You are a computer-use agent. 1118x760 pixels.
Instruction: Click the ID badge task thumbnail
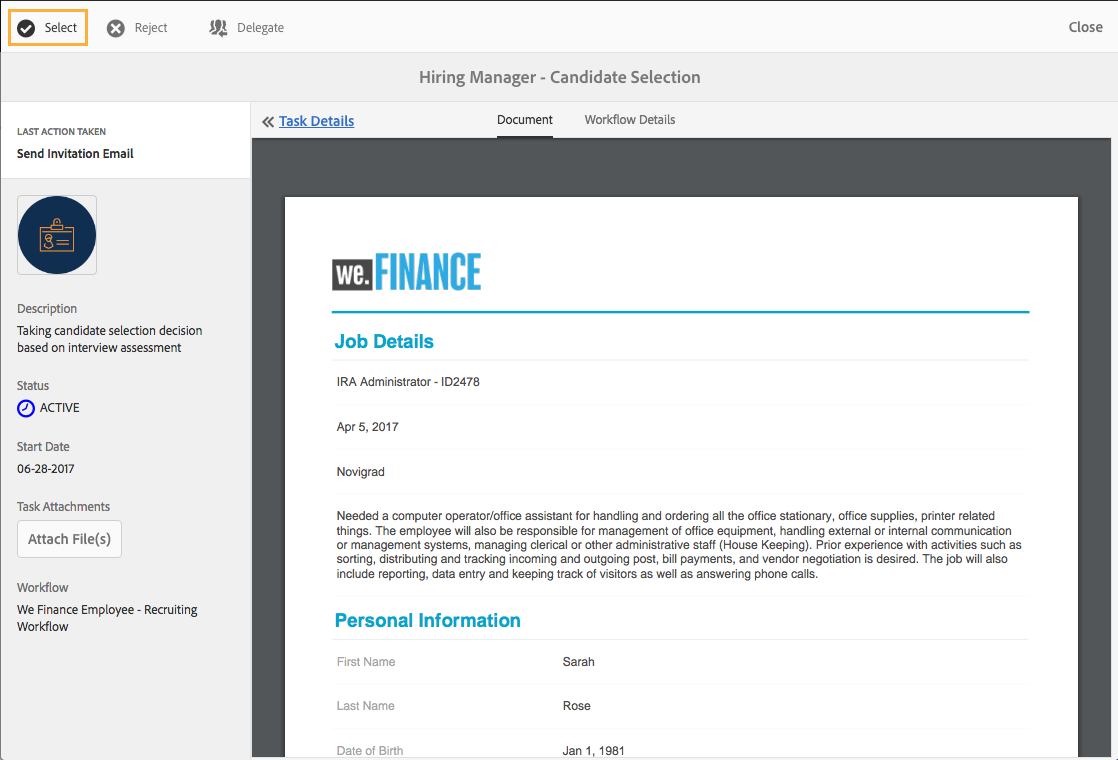(57, 235)
